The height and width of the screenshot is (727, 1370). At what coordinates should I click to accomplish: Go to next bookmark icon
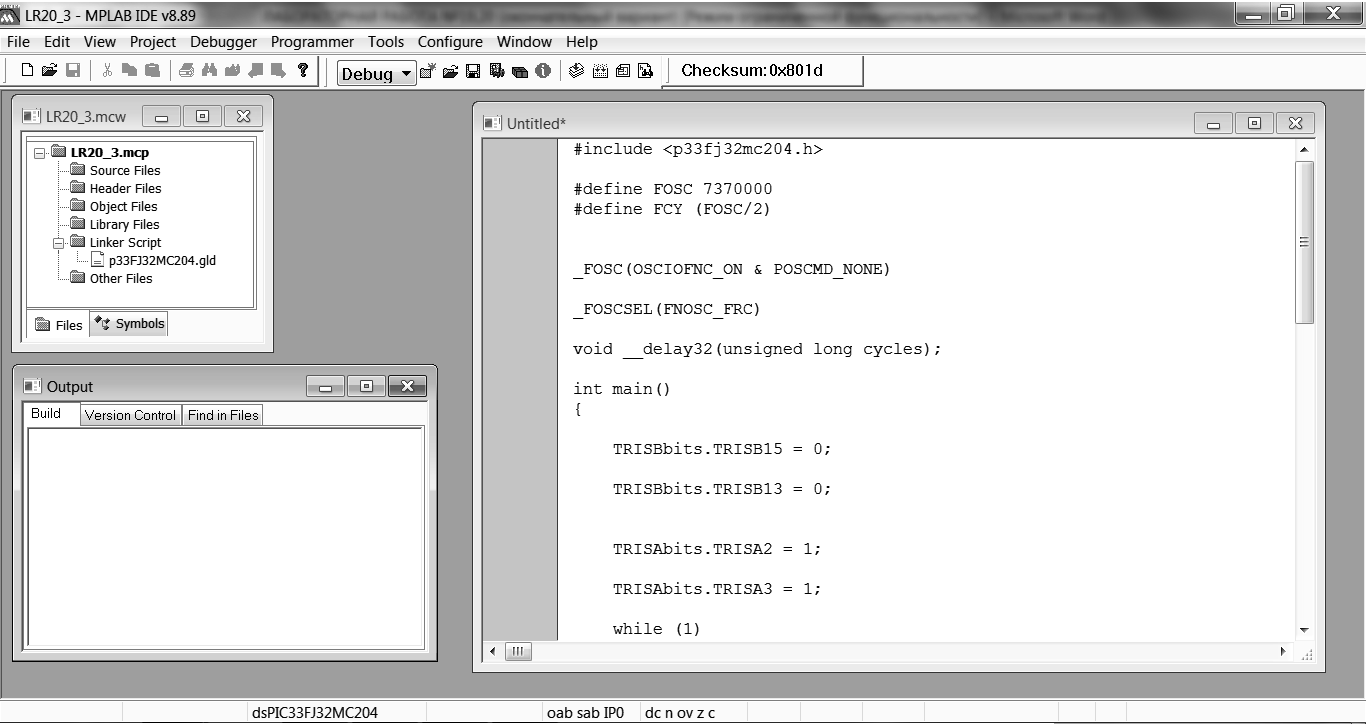278,70
